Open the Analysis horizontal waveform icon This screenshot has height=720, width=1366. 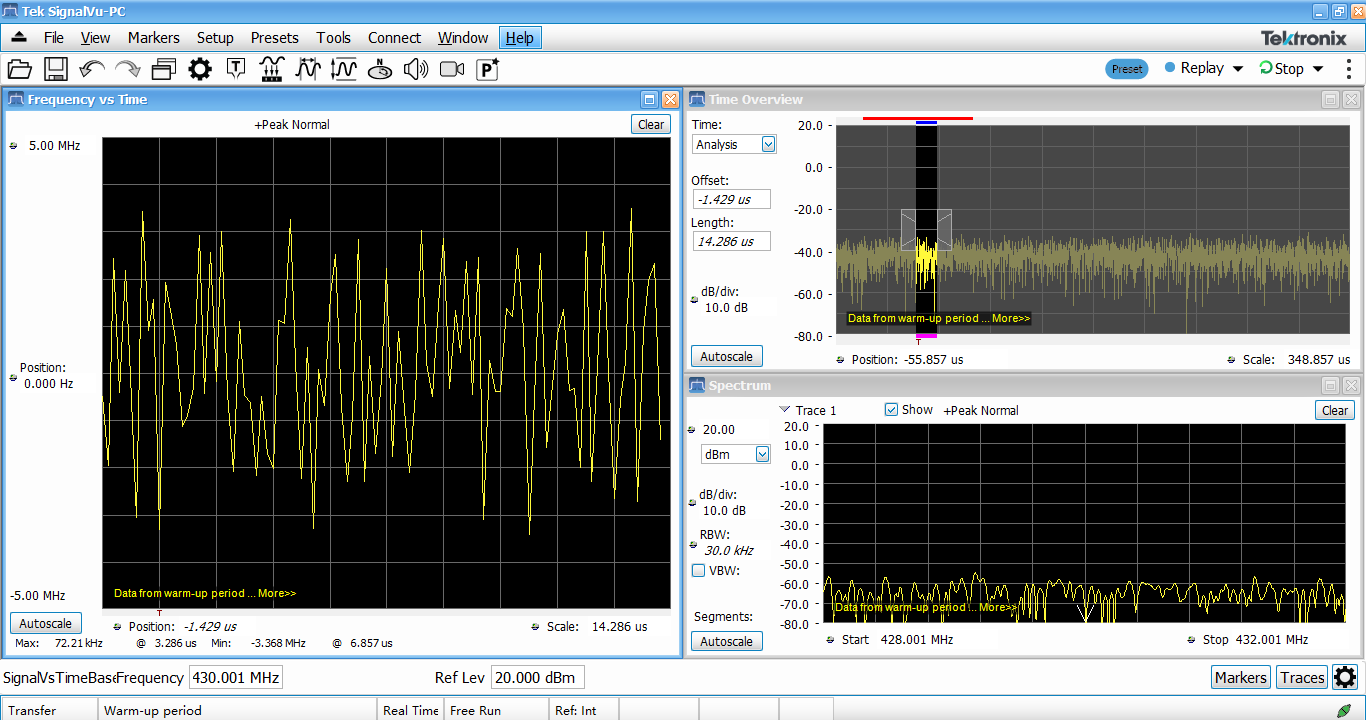tap(307, 69)
